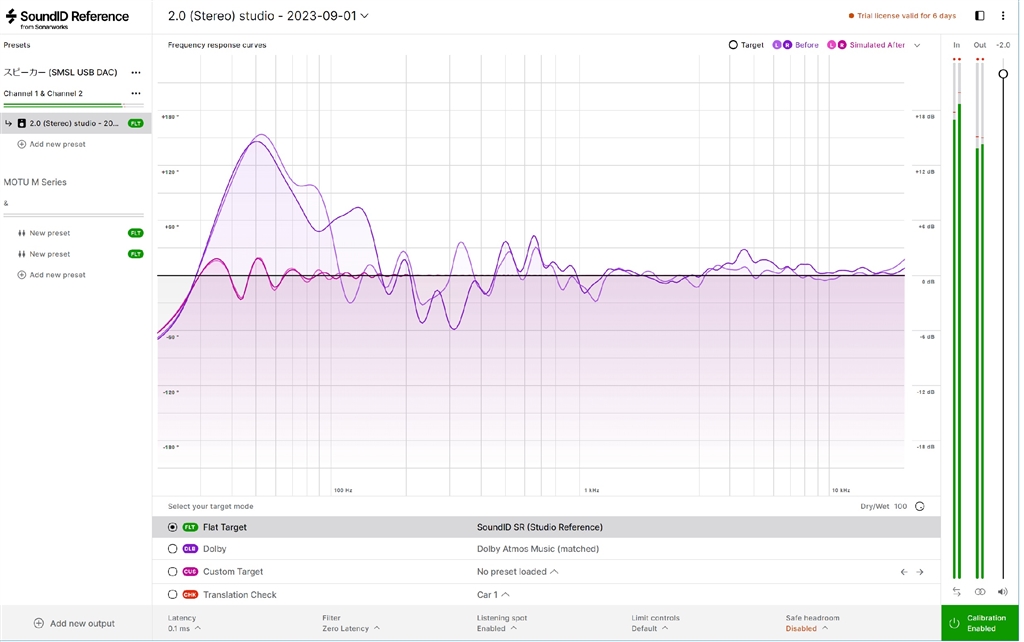Click the In level meter
The height and width of the screenshot is (642, 1024).
[957, 318]
